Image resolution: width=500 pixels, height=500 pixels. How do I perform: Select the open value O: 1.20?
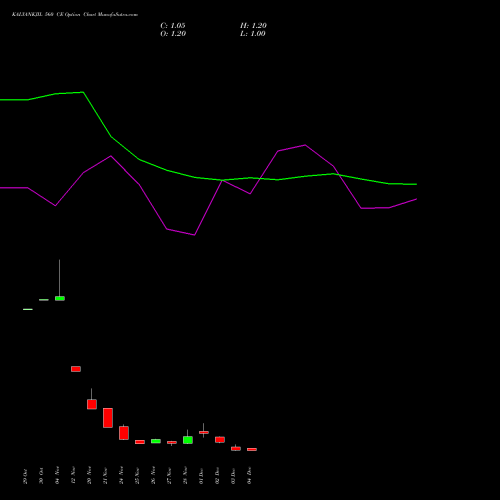[x=173, y=34]
